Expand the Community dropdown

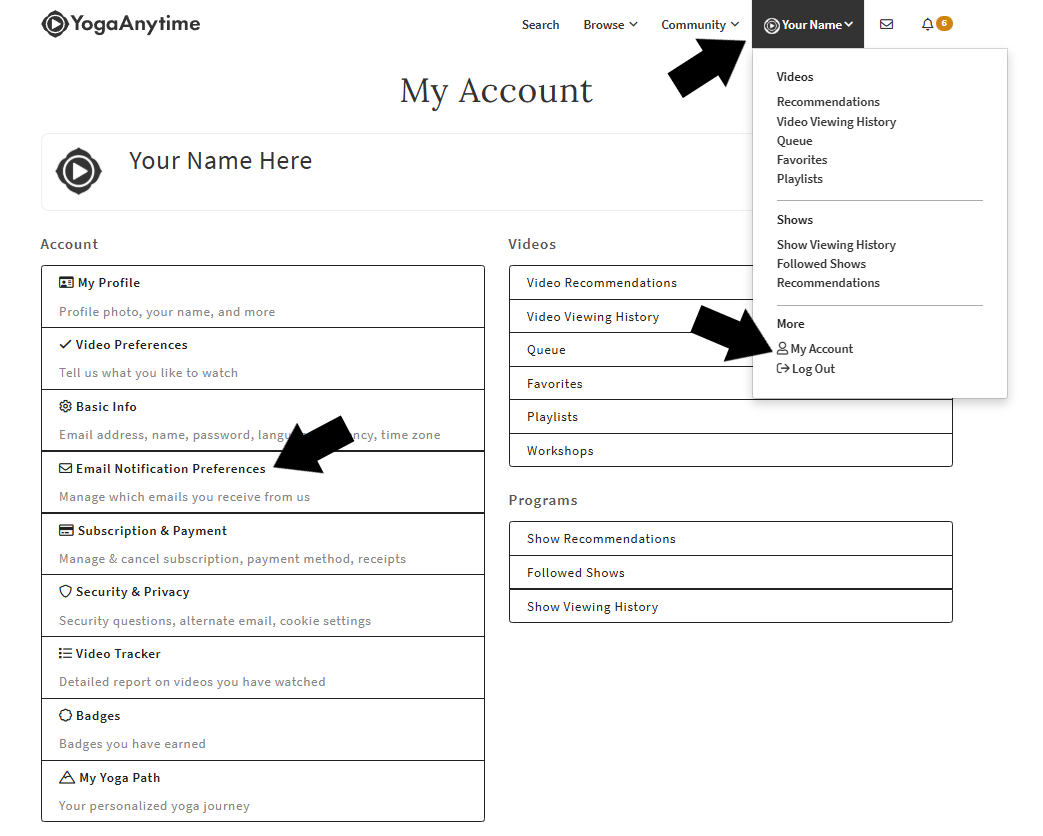tap(700, 25)
